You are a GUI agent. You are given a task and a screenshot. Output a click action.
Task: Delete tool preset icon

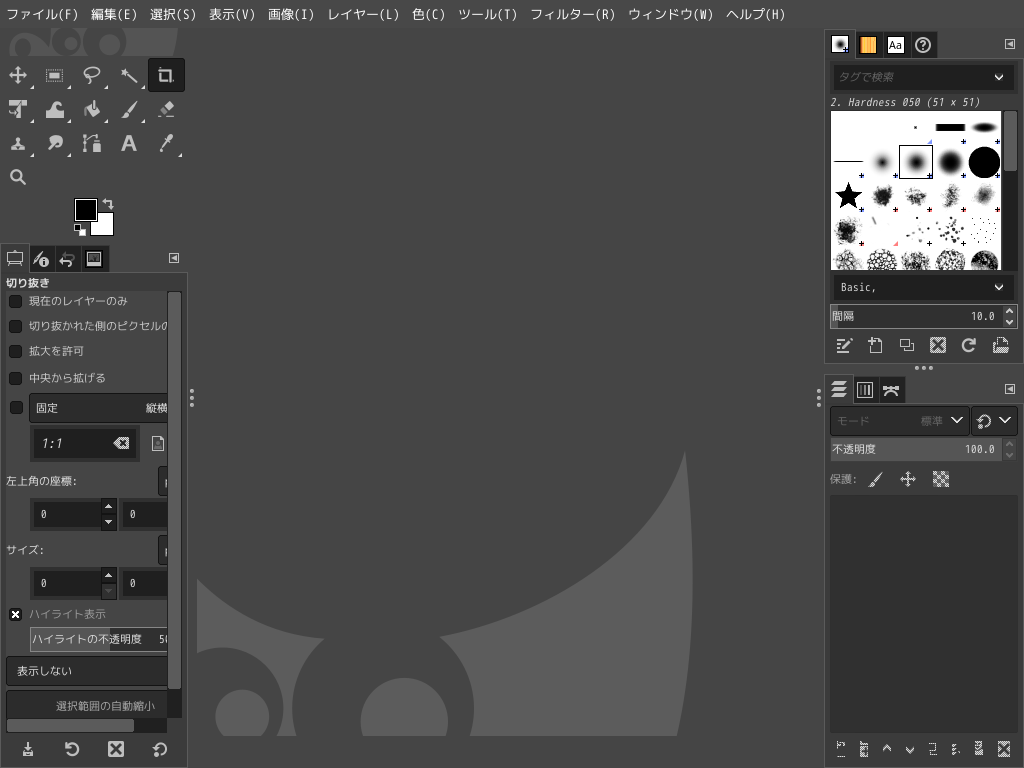116,749
